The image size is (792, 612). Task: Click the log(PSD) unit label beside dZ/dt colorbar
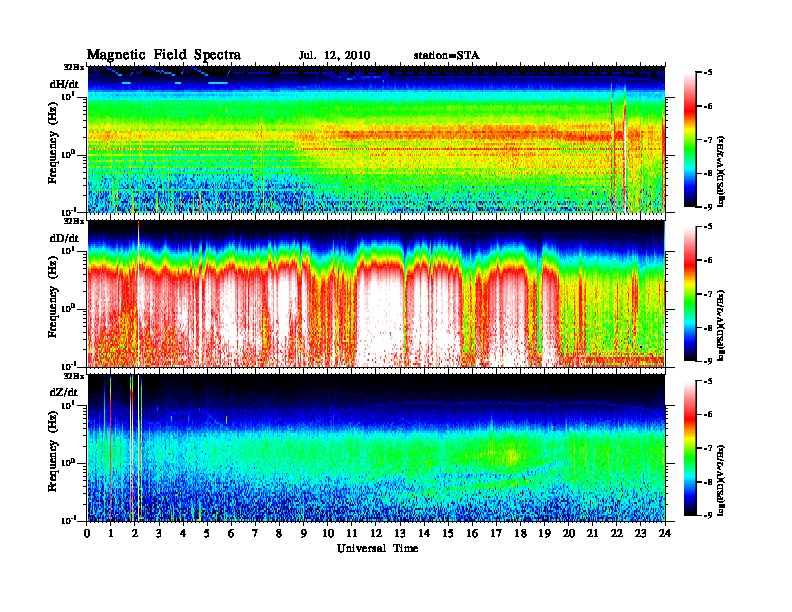pos(721,481)
